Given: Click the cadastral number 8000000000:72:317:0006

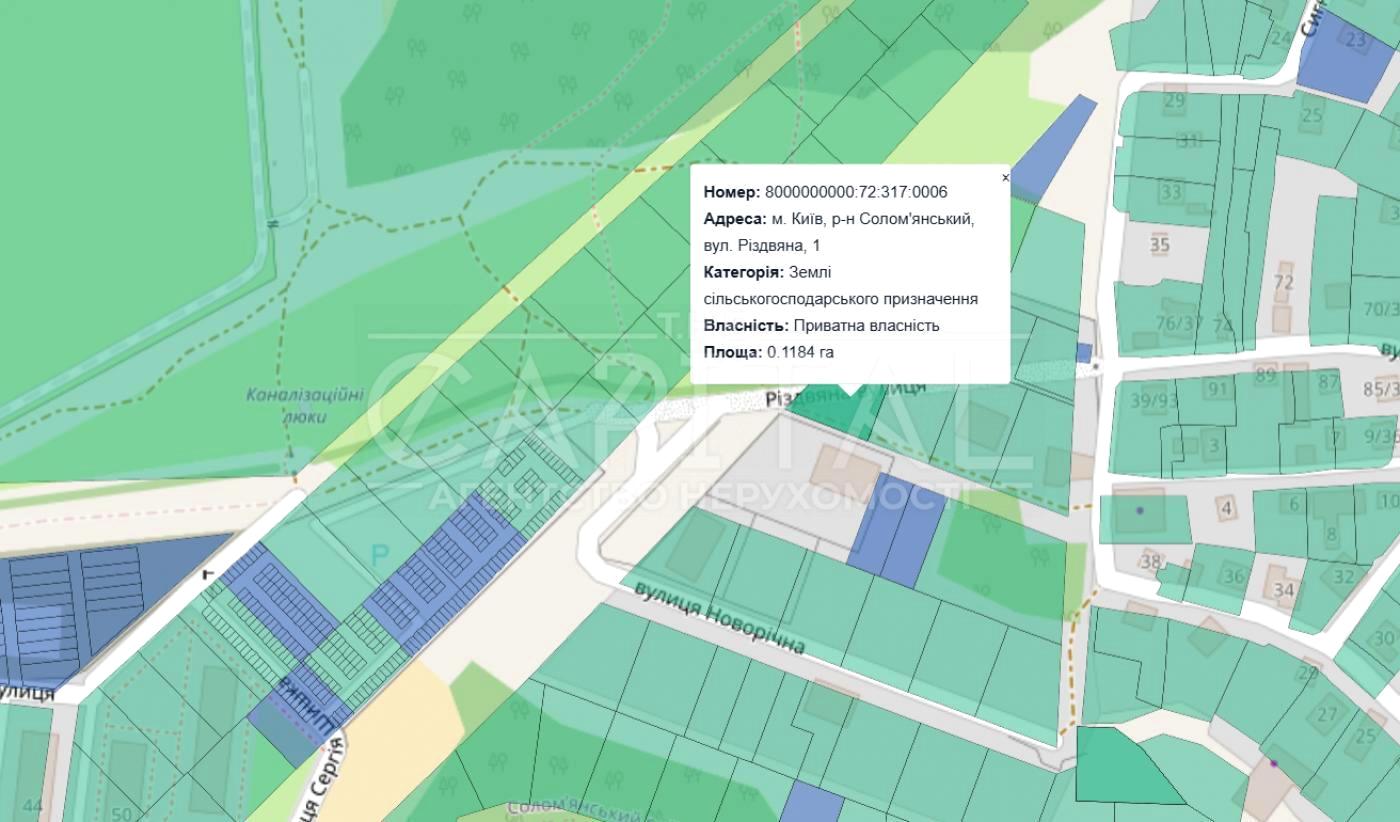Looking at the screenshot, I should click(855, 192).
